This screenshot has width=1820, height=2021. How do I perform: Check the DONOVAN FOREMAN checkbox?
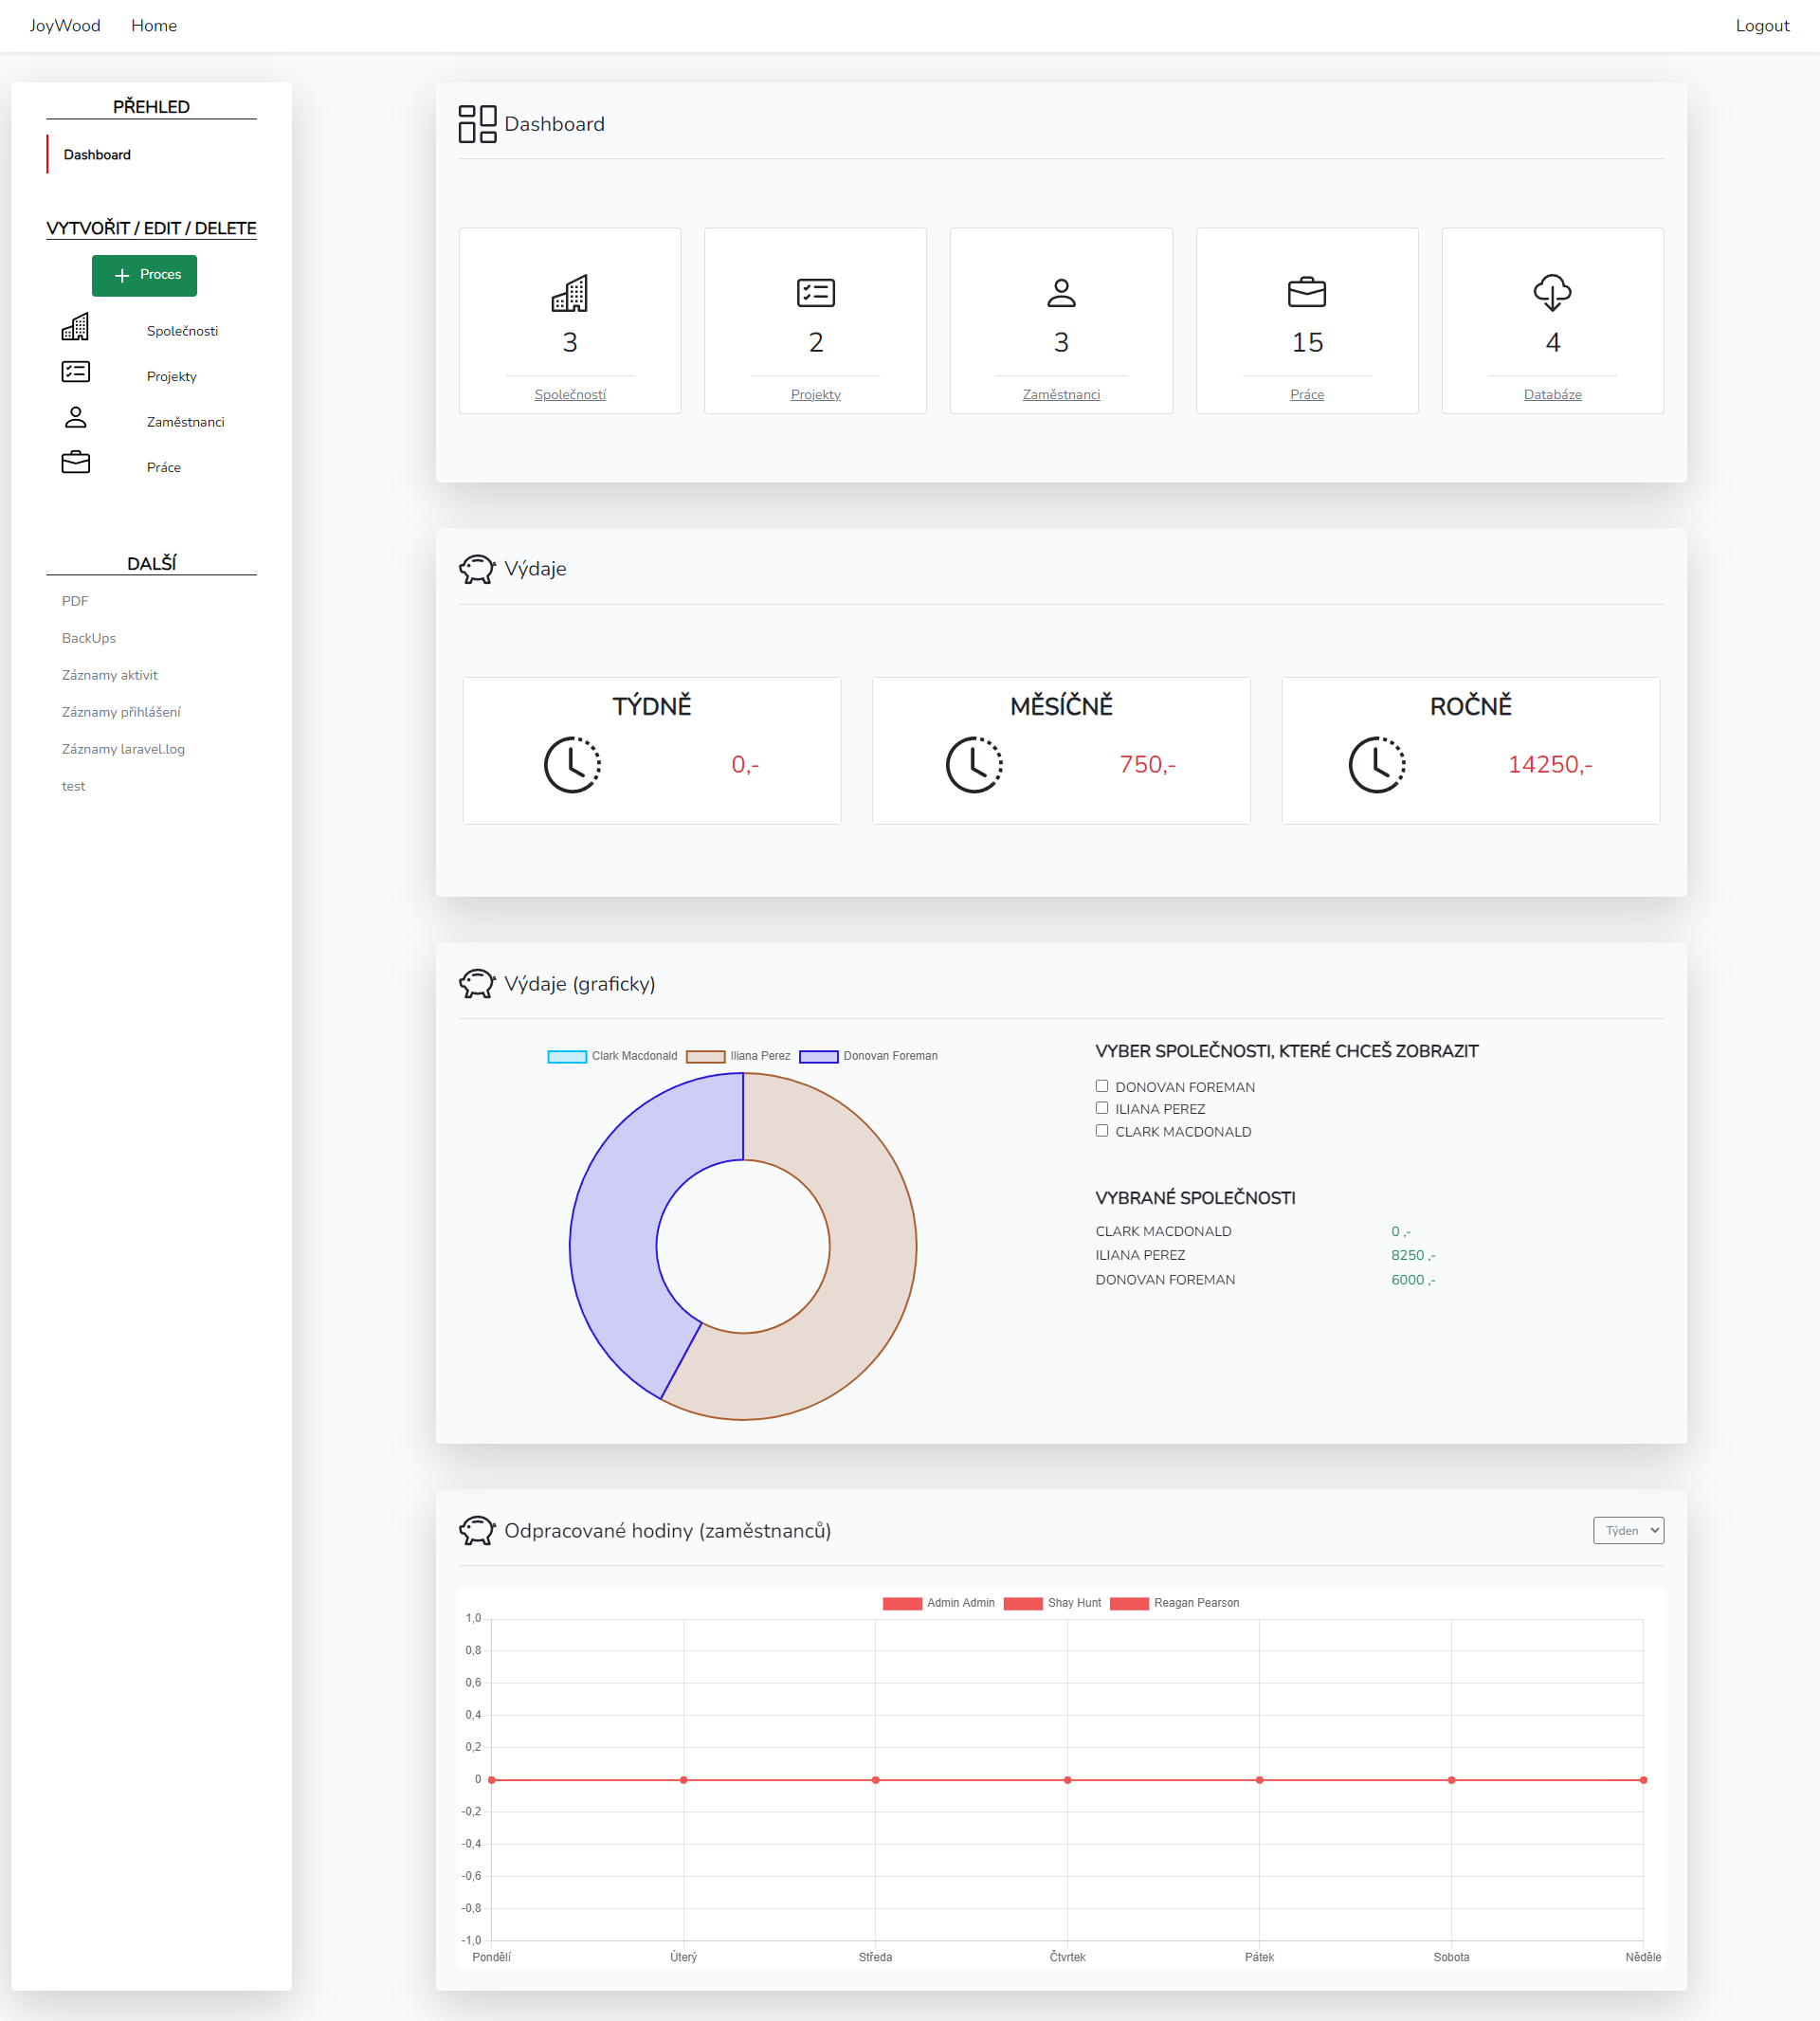pos(1102,1085)
